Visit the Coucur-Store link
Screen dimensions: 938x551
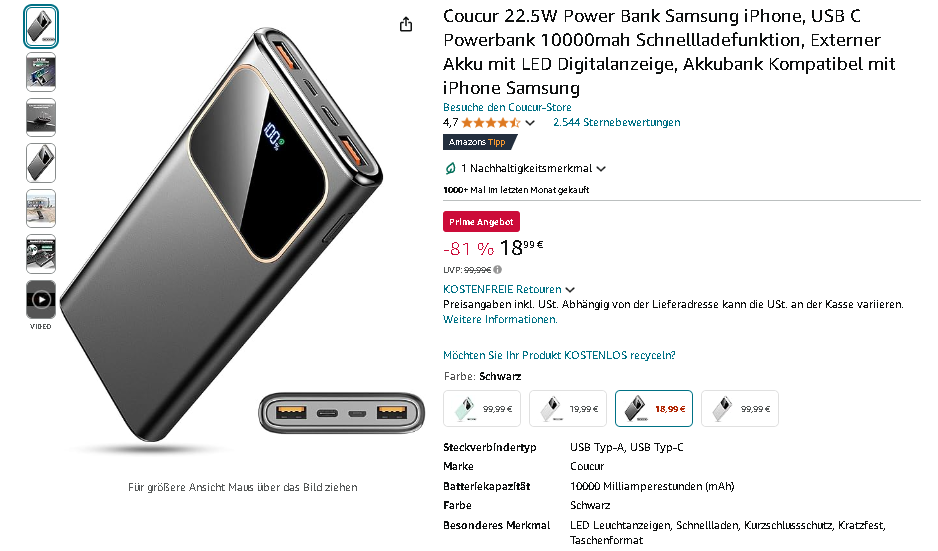pyautogui.click(x=507, y=108)
